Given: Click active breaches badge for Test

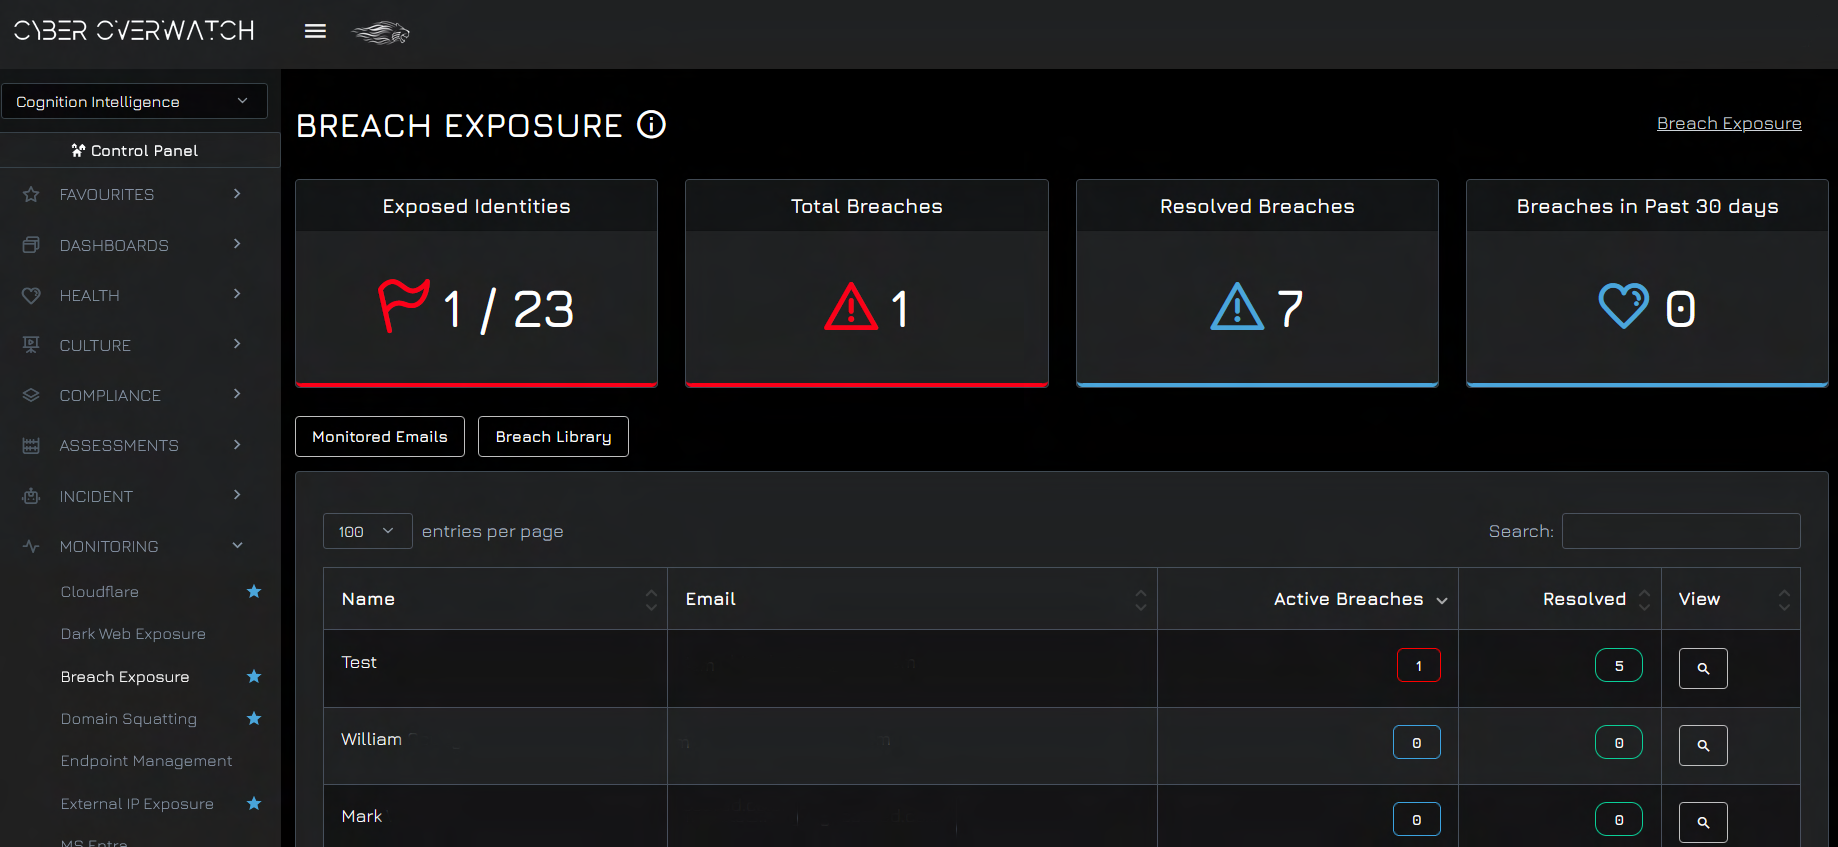Looking at the screenshot, I should coord(1418,665).
